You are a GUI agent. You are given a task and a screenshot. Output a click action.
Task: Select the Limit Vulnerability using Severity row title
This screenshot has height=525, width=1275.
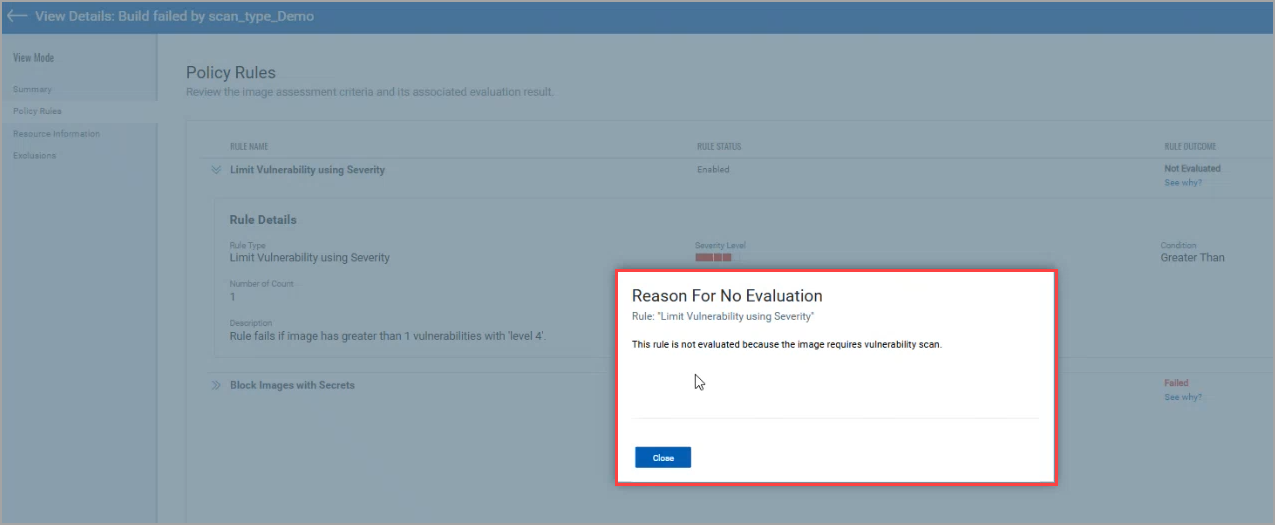coord(307,170)
